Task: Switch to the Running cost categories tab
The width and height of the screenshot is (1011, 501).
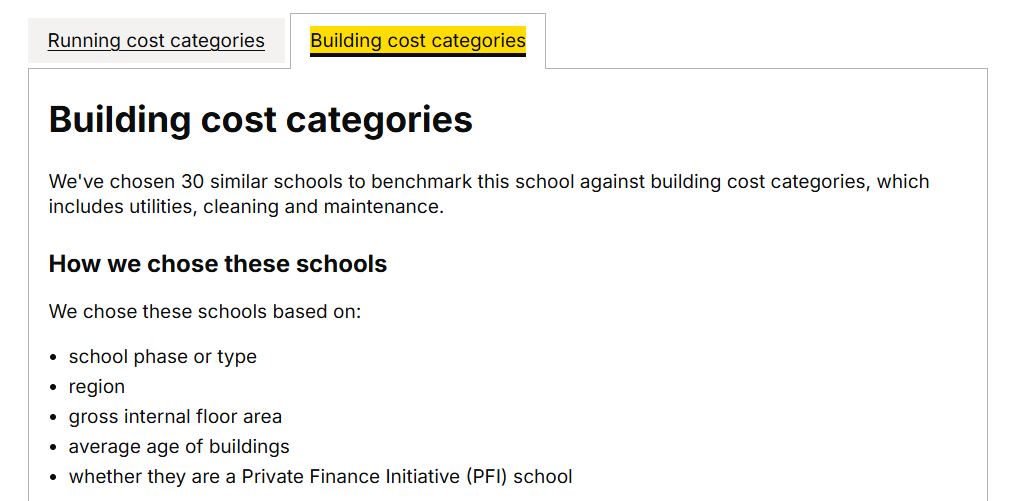Action: 156,41
